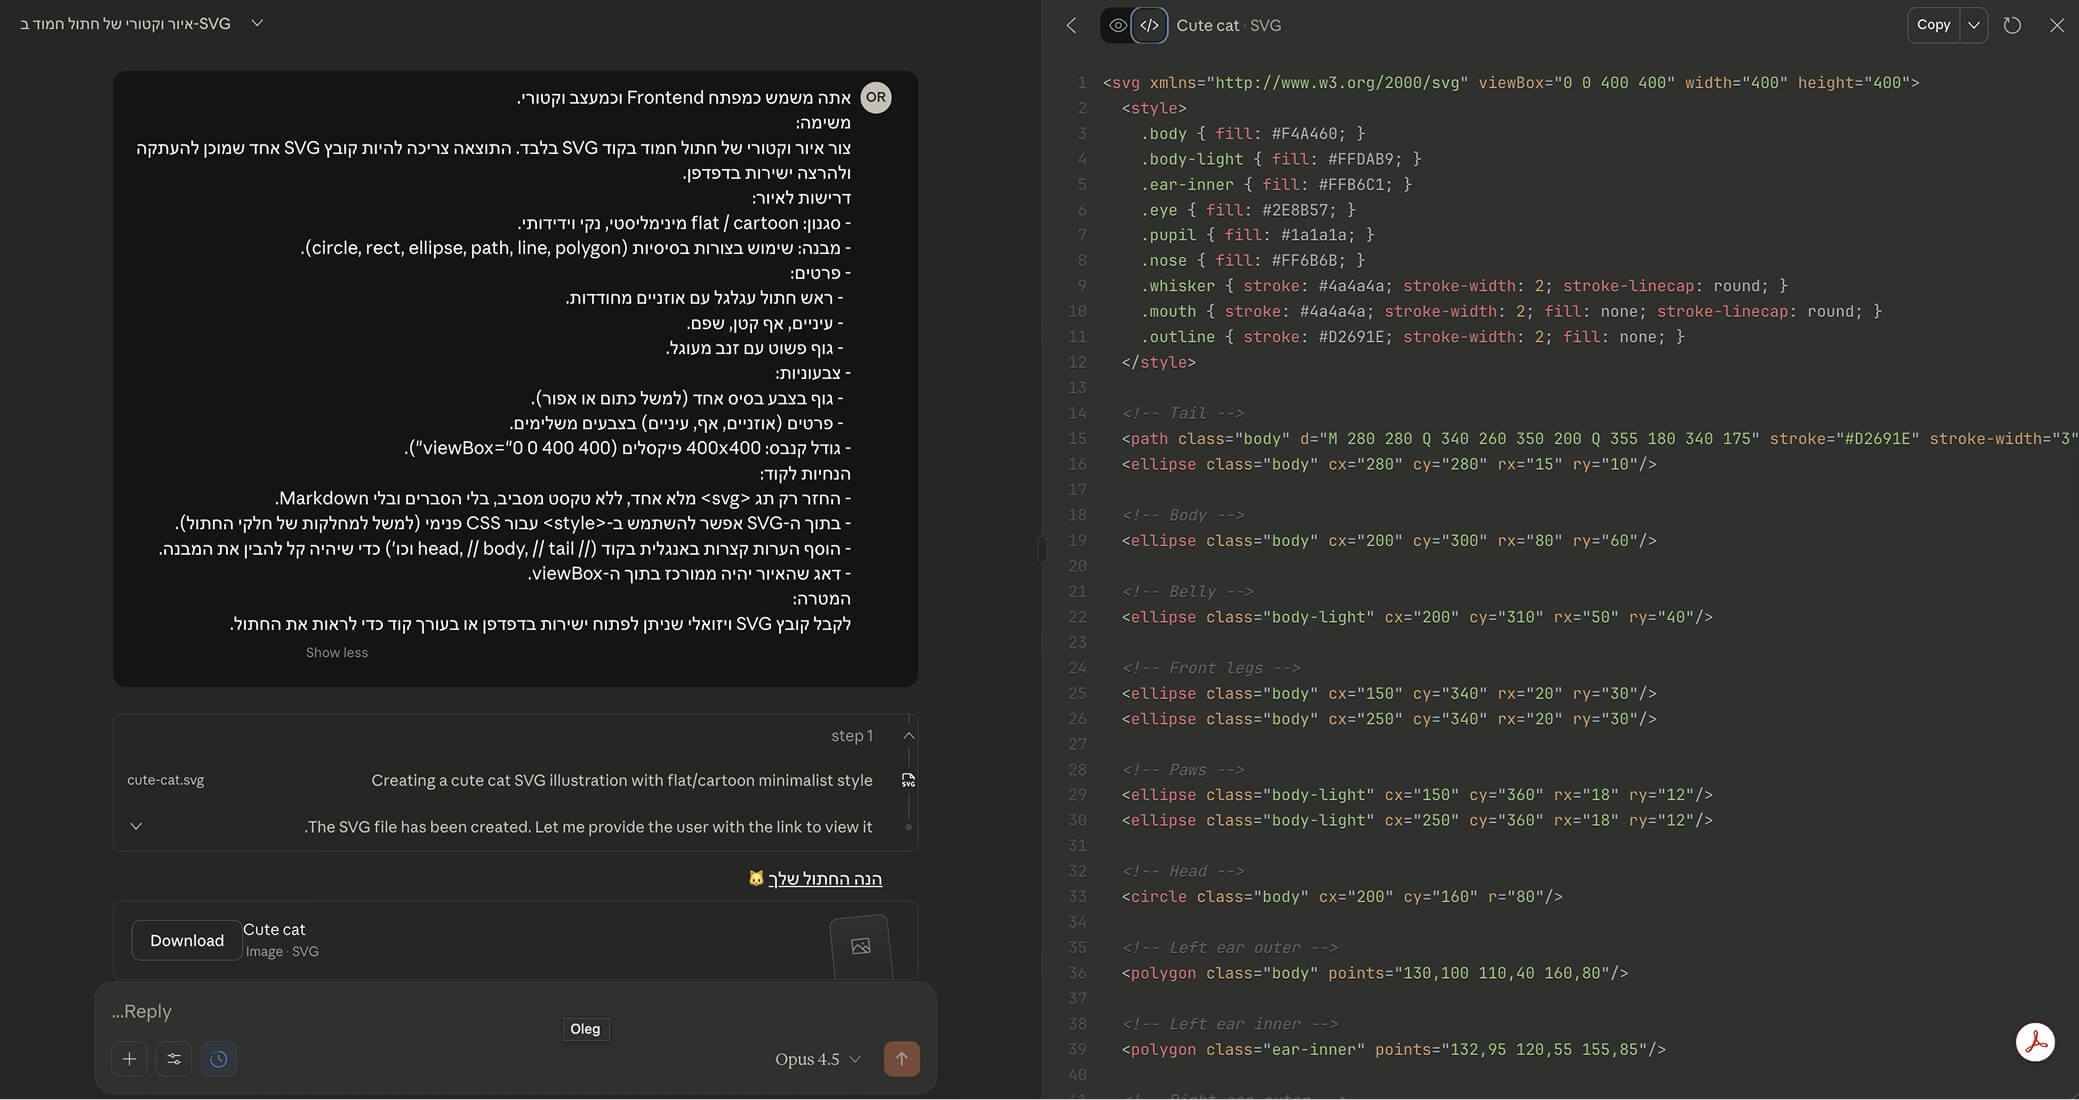
Task: Click the Download button
Action: 187,940
